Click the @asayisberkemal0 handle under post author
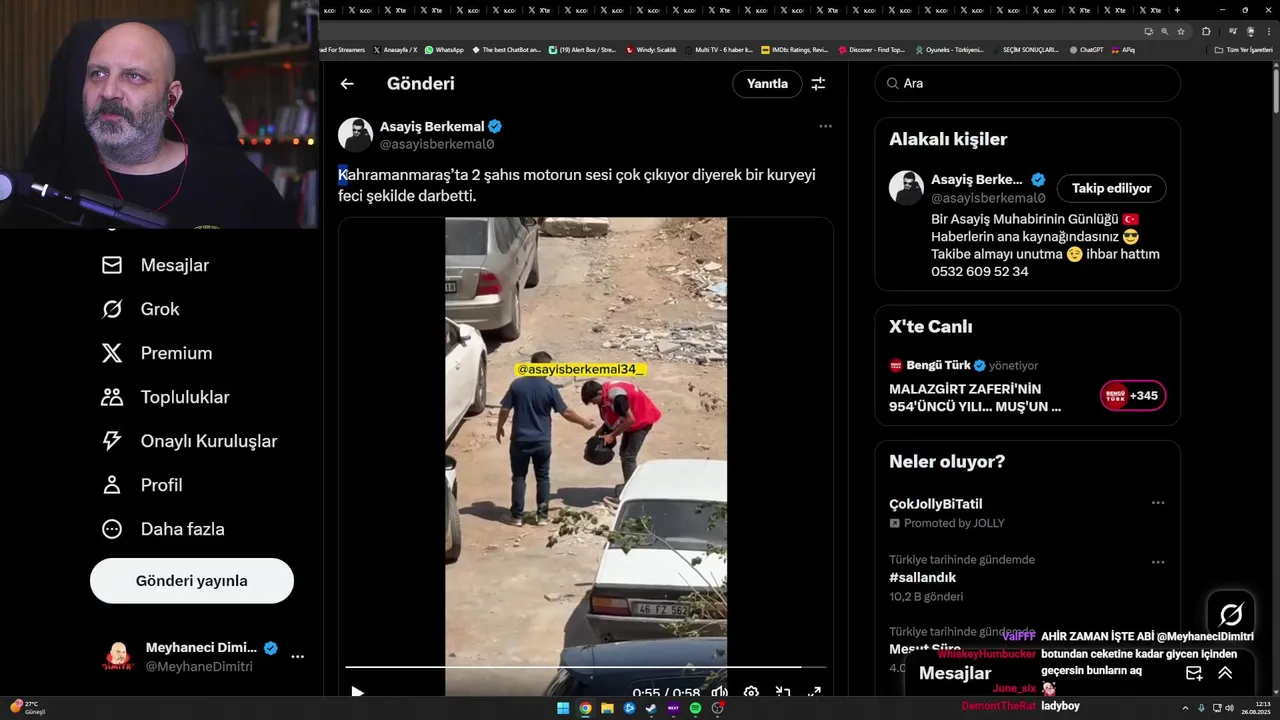The height and width of the screenshot is (720, 1280). point(437,144)
